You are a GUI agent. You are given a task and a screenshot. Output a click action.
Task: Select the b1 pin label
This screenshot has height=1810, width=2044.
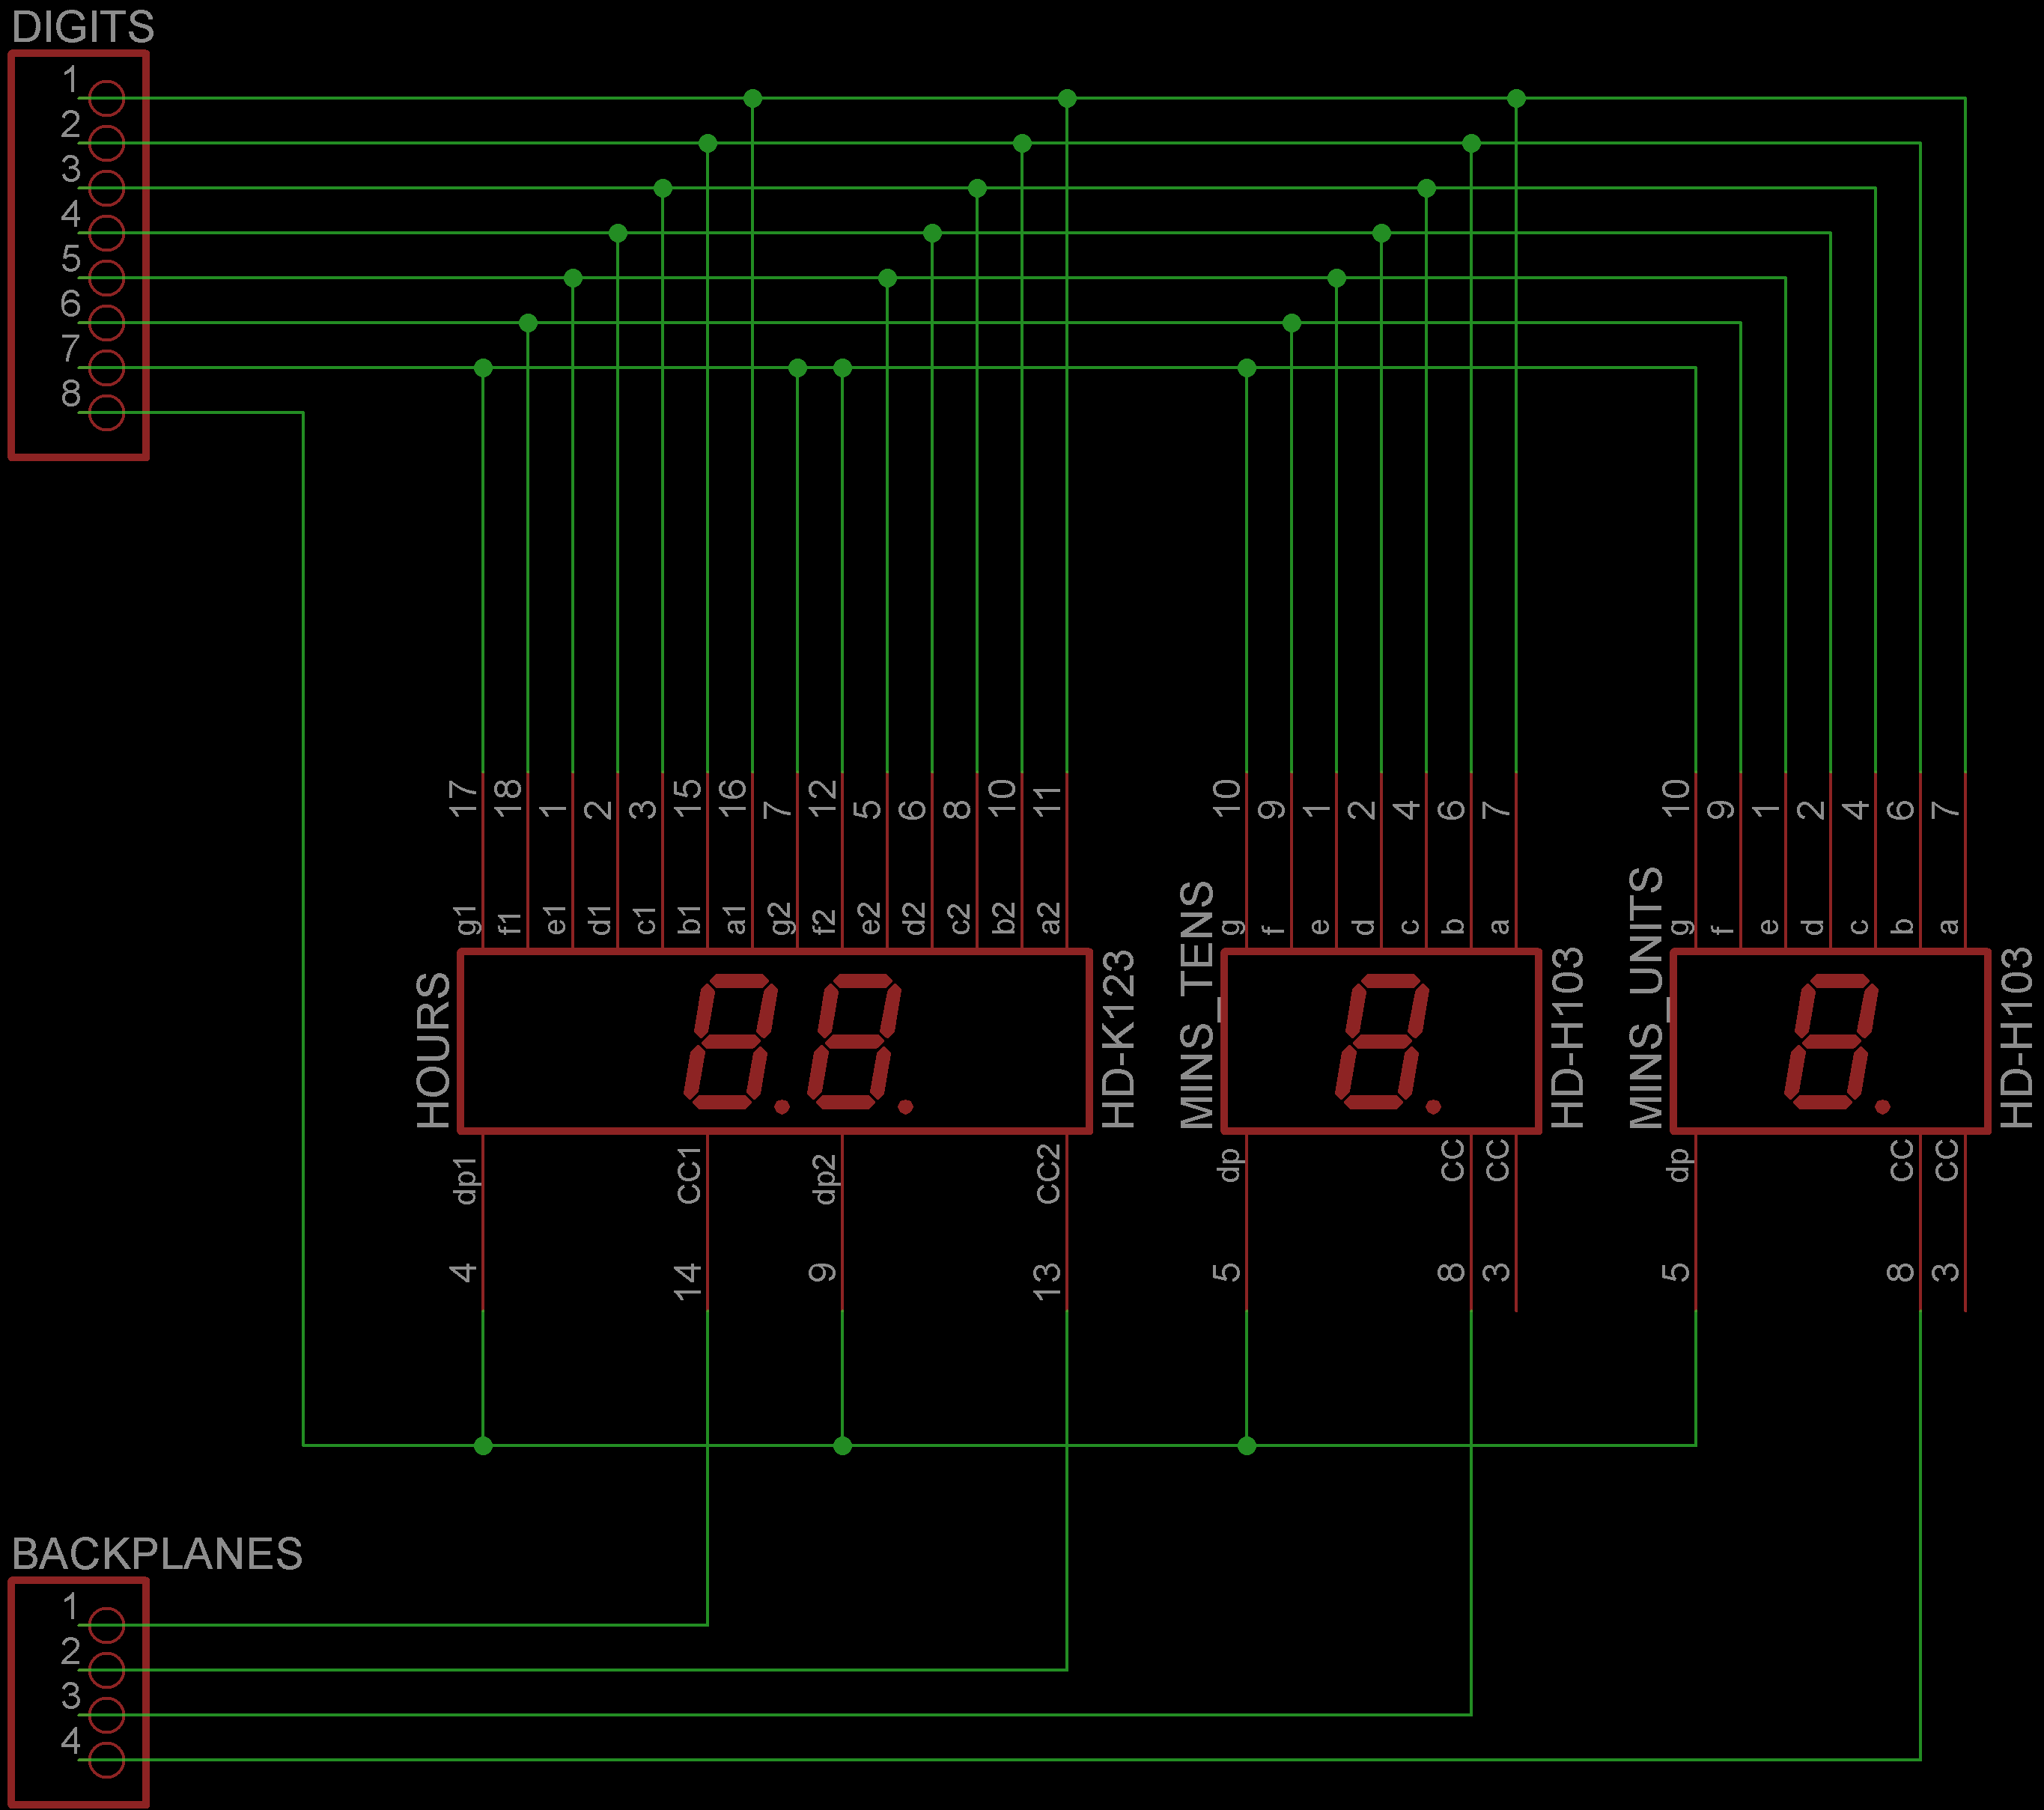pyautogui.click(x=689, y=920)
